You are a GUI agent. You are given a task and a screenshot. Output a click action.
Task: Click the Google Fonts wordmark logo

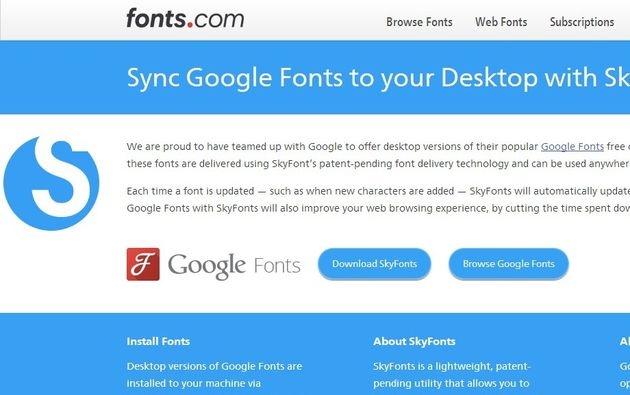point(234,266)
